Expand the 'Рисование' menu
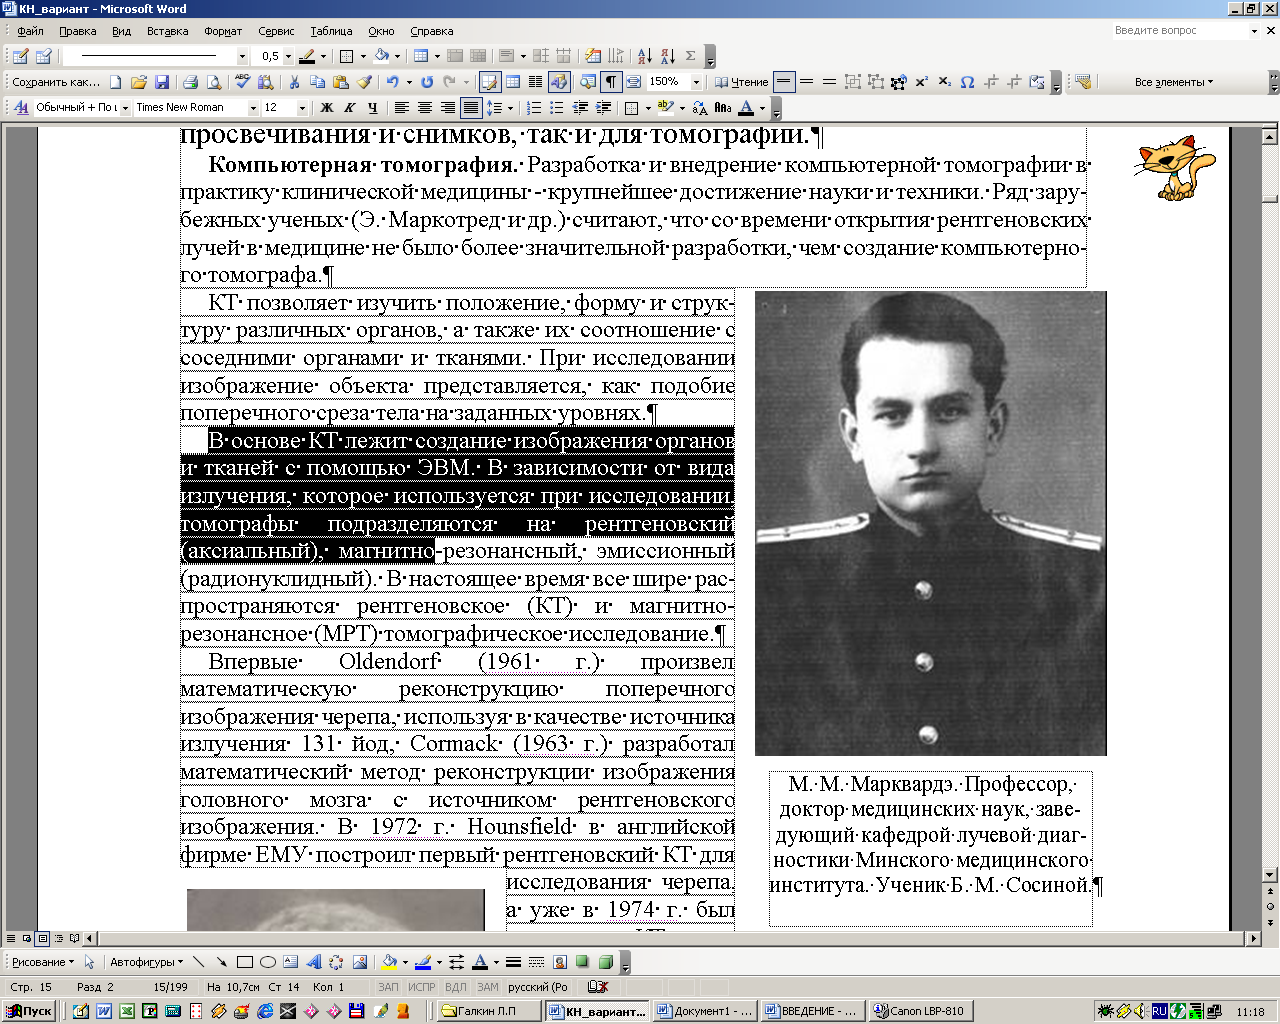 [43, 962]
